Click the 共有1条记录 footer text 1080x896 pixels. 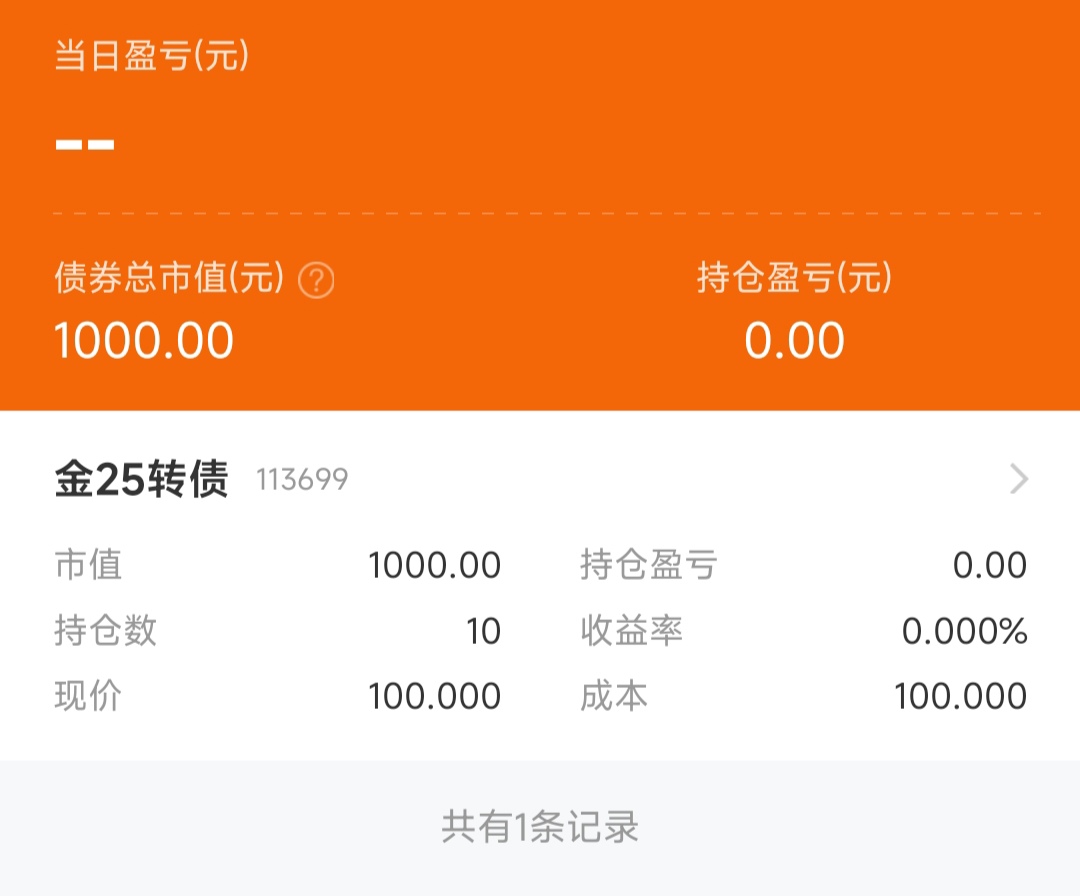pos(540,827)
